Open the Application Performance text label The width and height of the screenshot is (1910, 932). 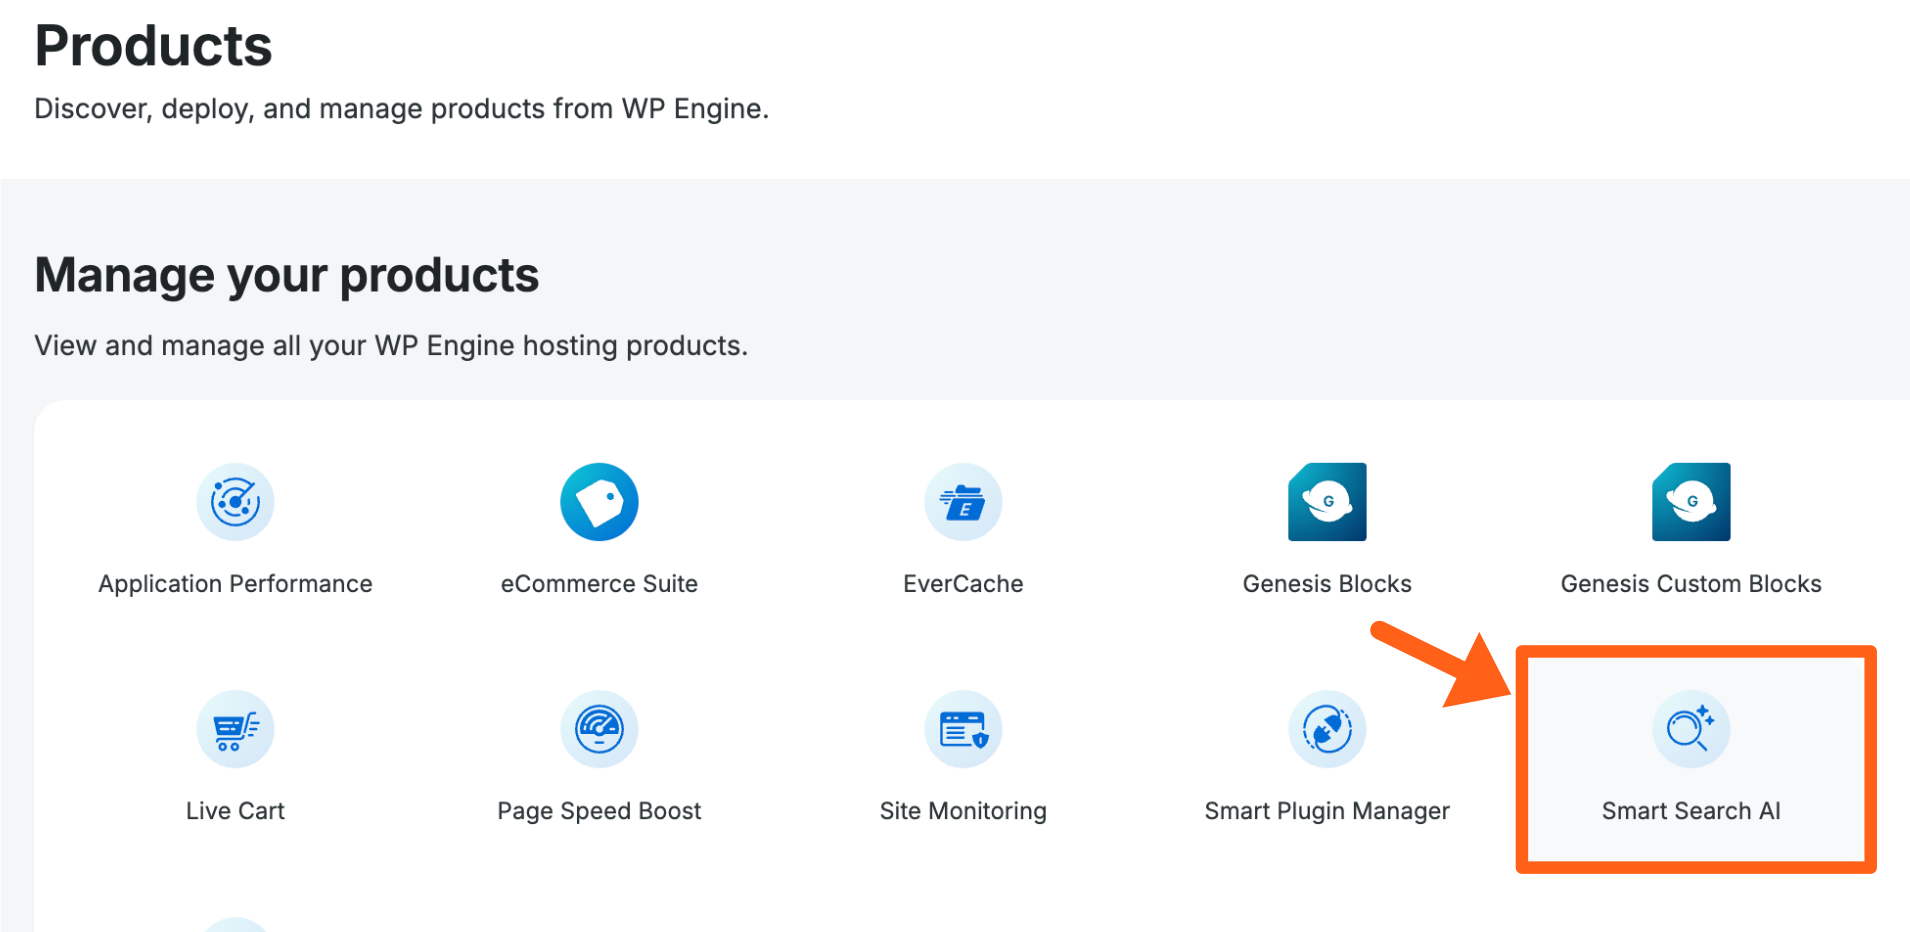(235, 584)
